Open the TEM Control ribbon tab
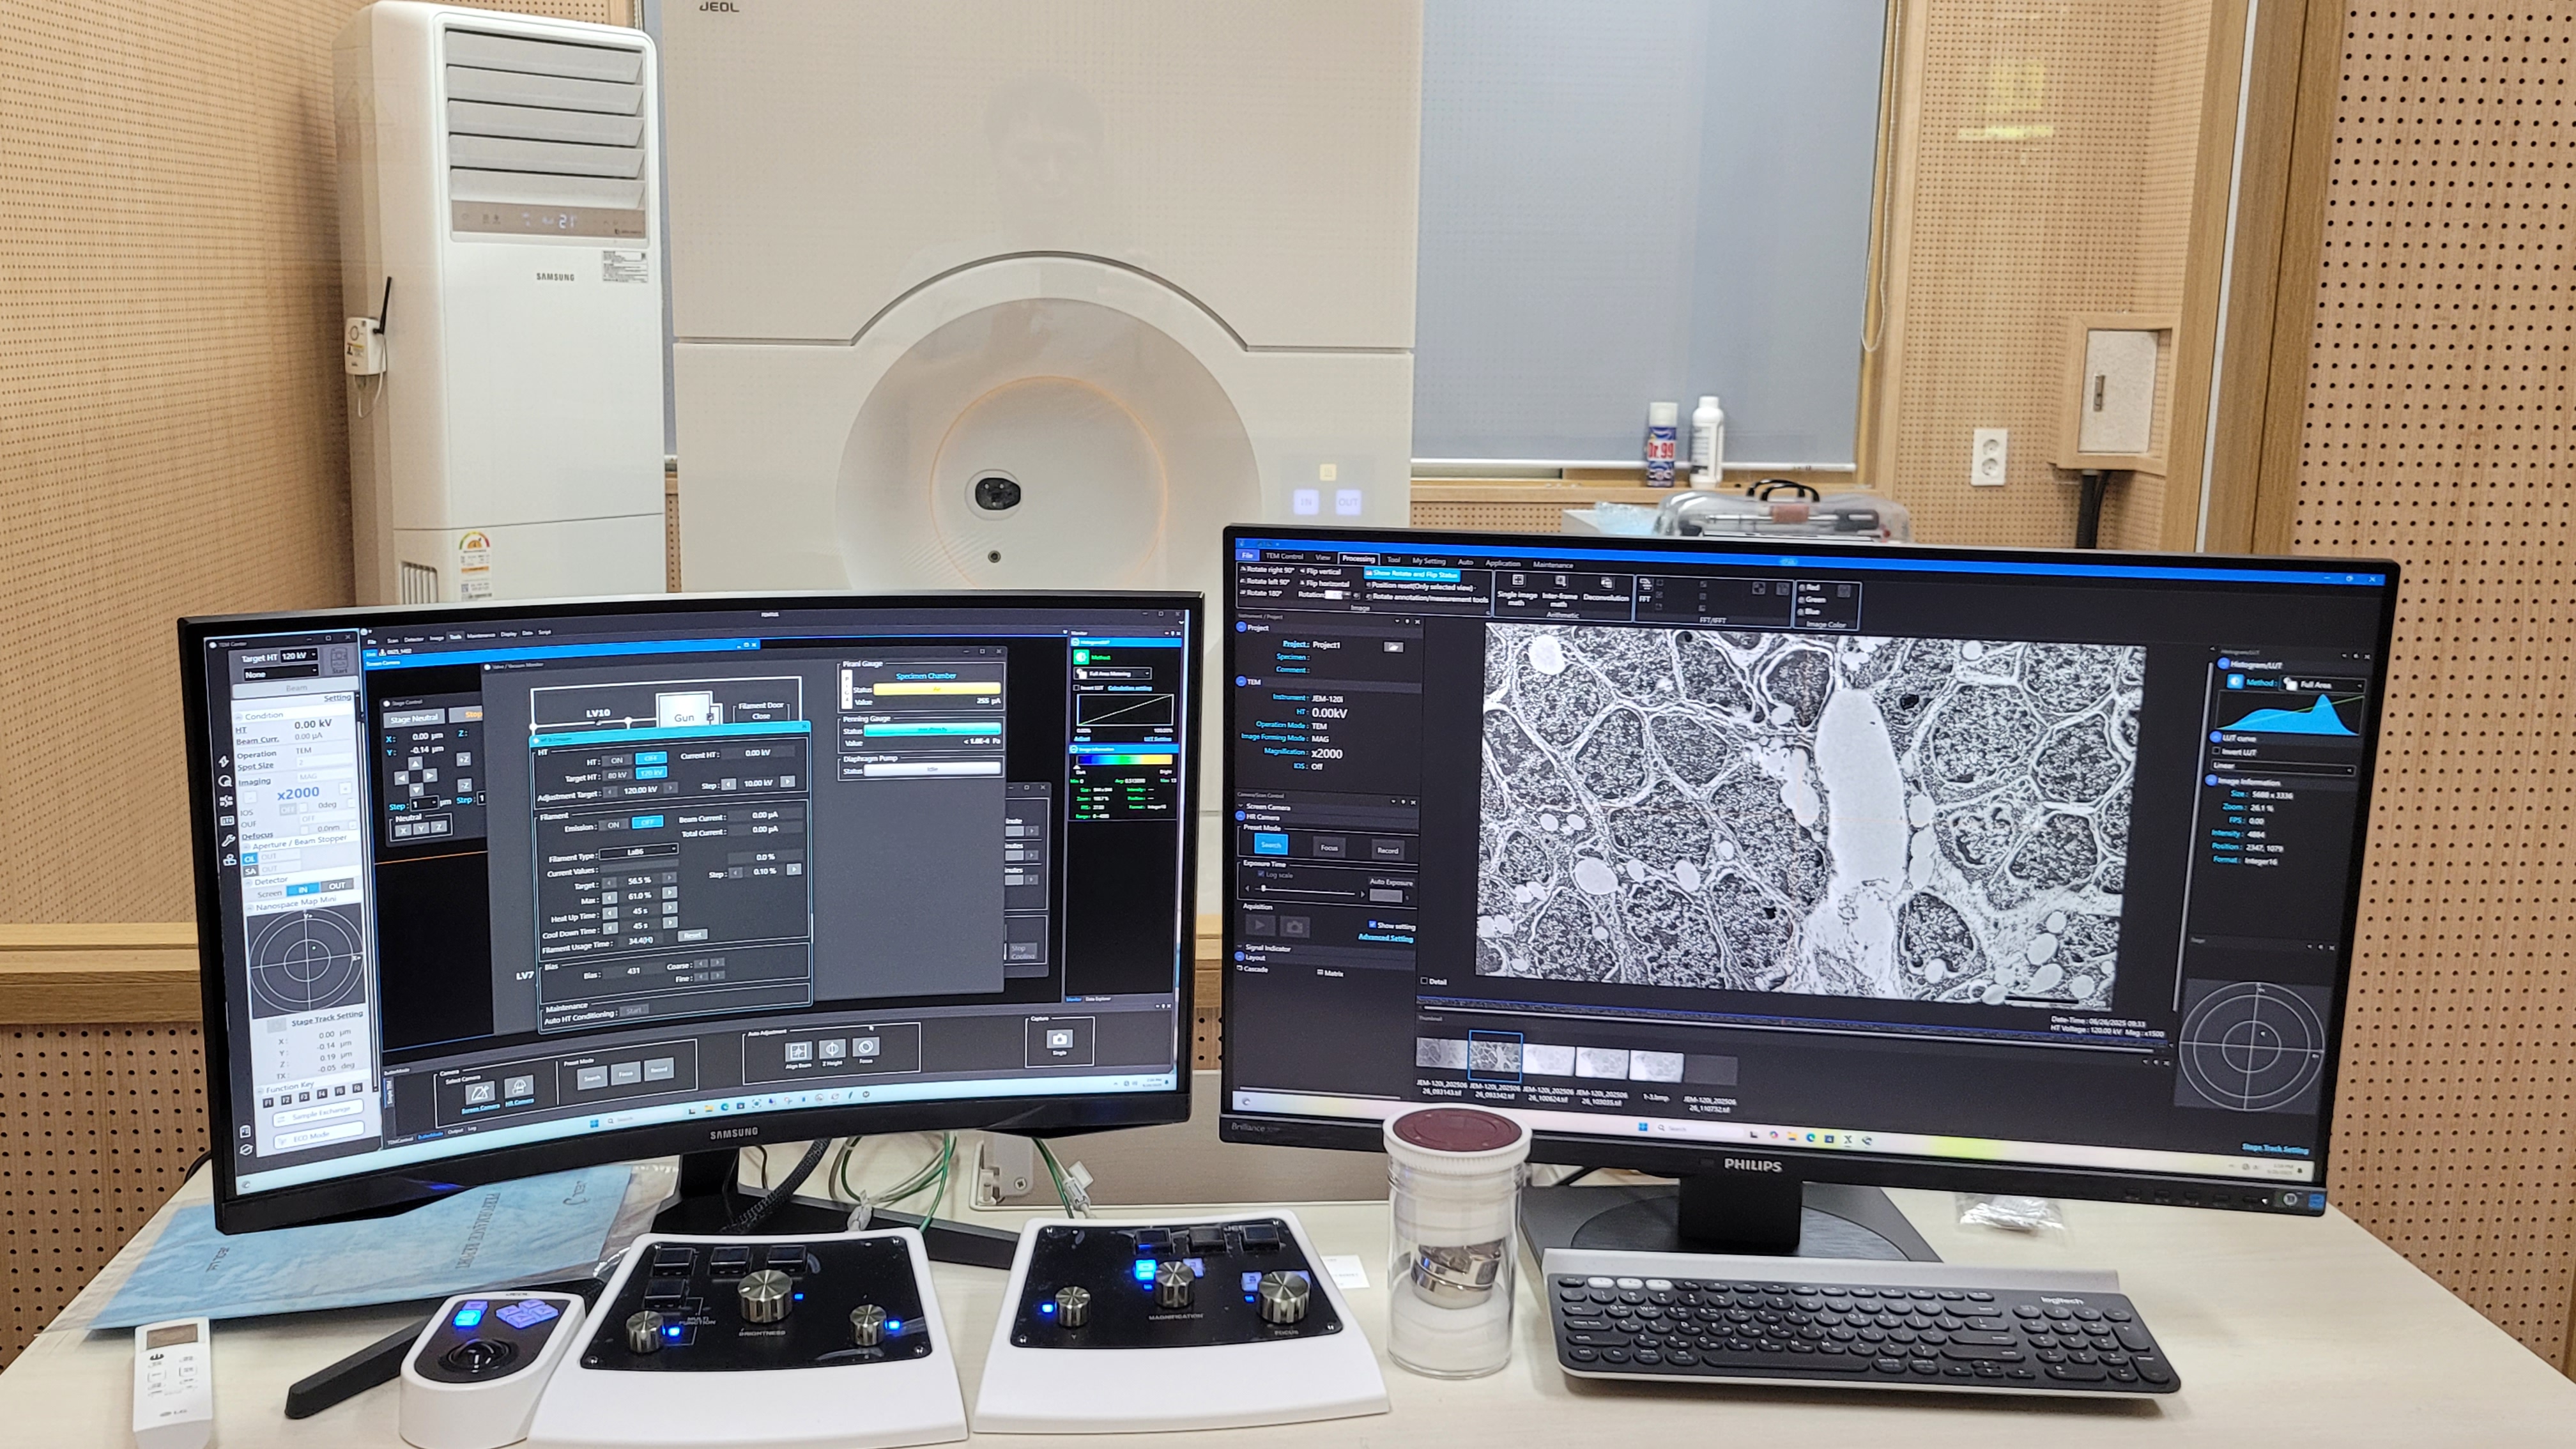The width and height of the screenshot is (2576, 1449). (x=1284, y=556)
